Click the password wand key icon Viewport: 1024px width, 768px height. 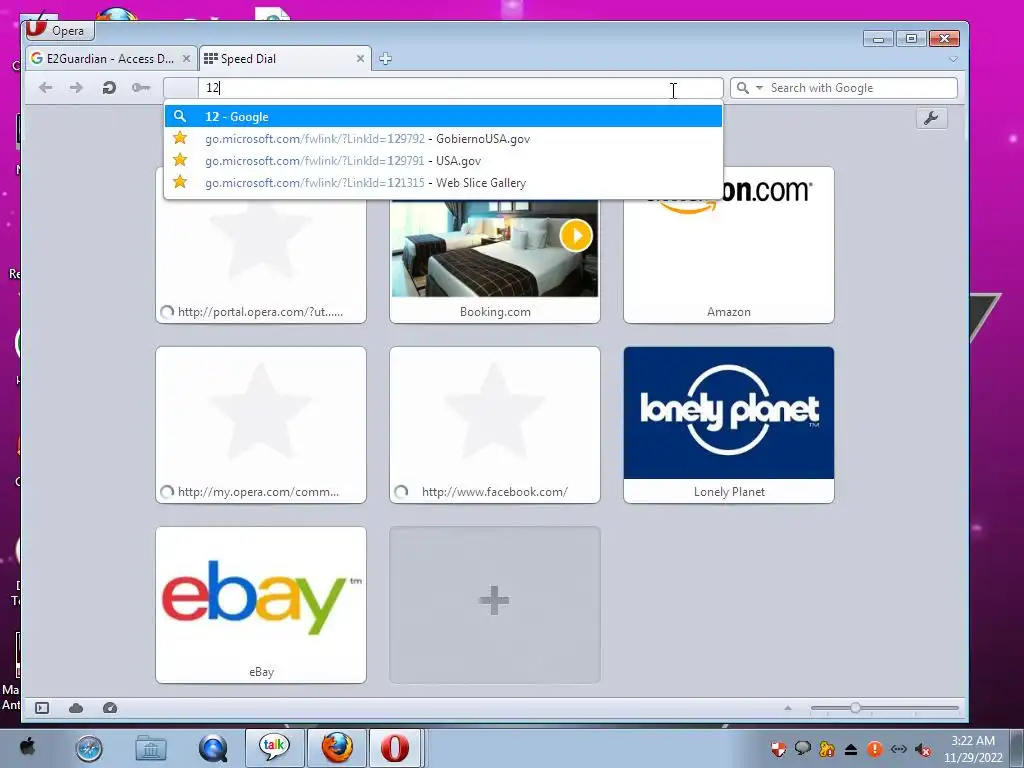click(141, 88)
